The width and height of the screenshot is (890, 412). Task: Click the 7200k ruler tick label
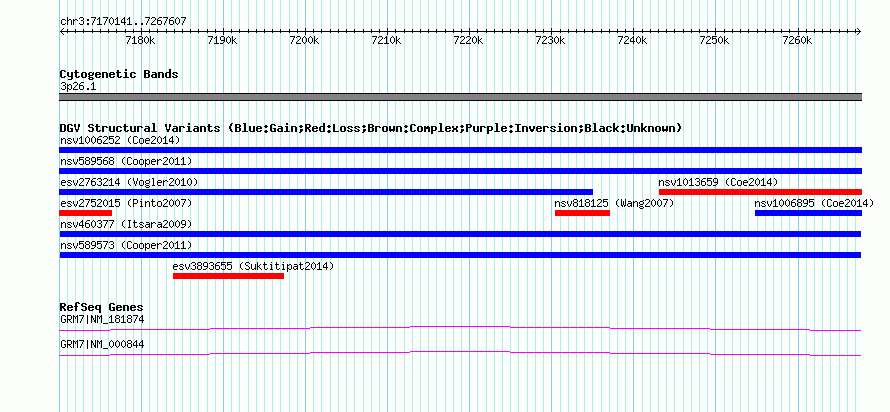point(304,41)
